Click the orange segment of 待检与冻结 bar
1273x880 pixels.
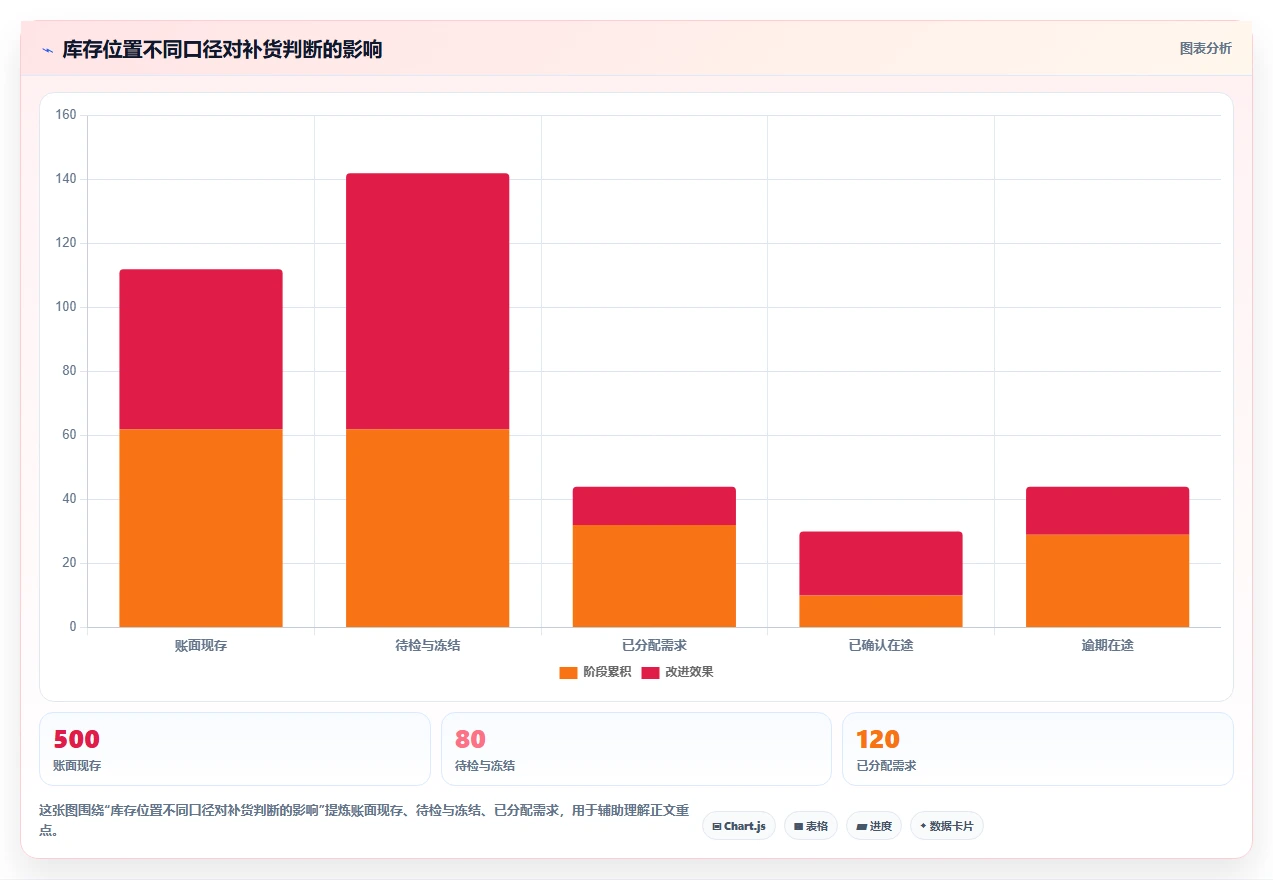pyautogui.click(x=428, y=528)
